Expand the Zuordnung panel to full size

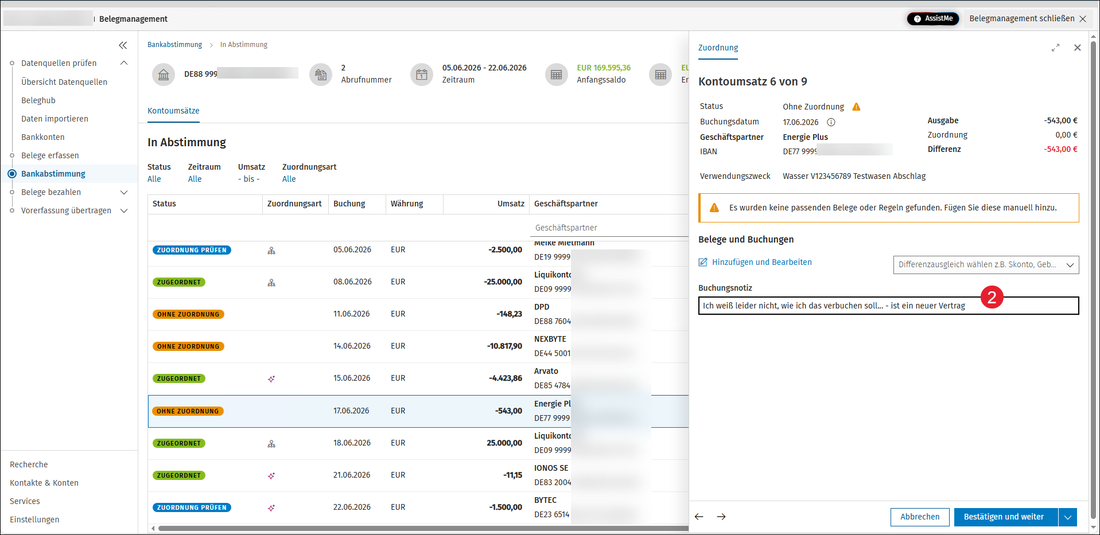[x=1056, y=48]
